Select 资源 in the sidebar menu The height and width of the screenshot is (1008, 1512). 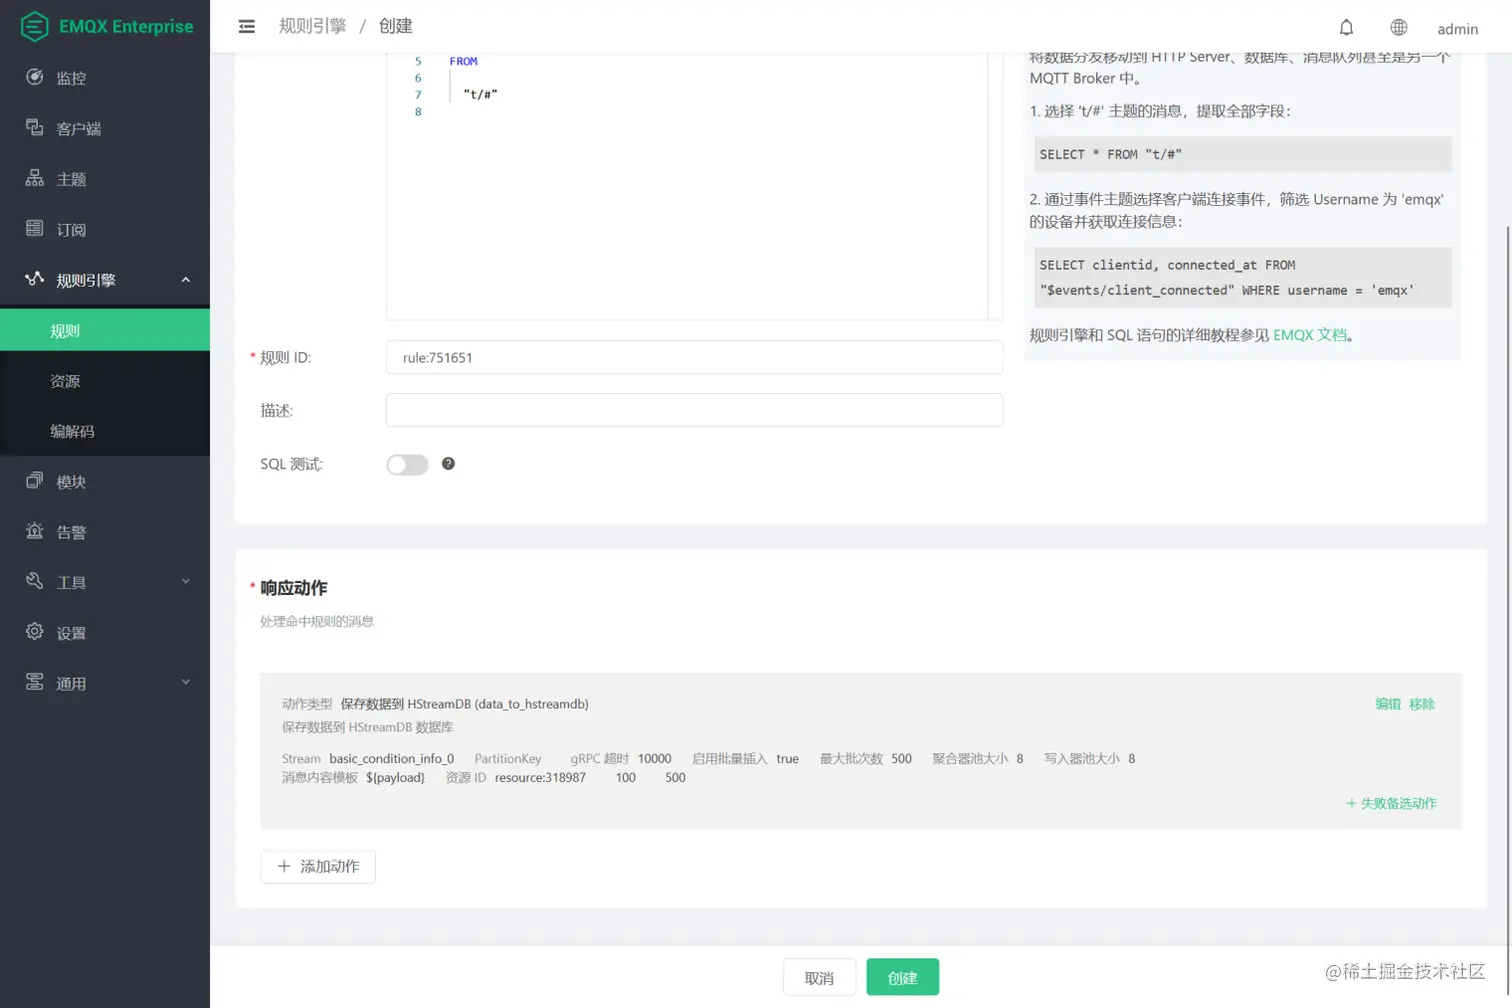click(65, 380)
